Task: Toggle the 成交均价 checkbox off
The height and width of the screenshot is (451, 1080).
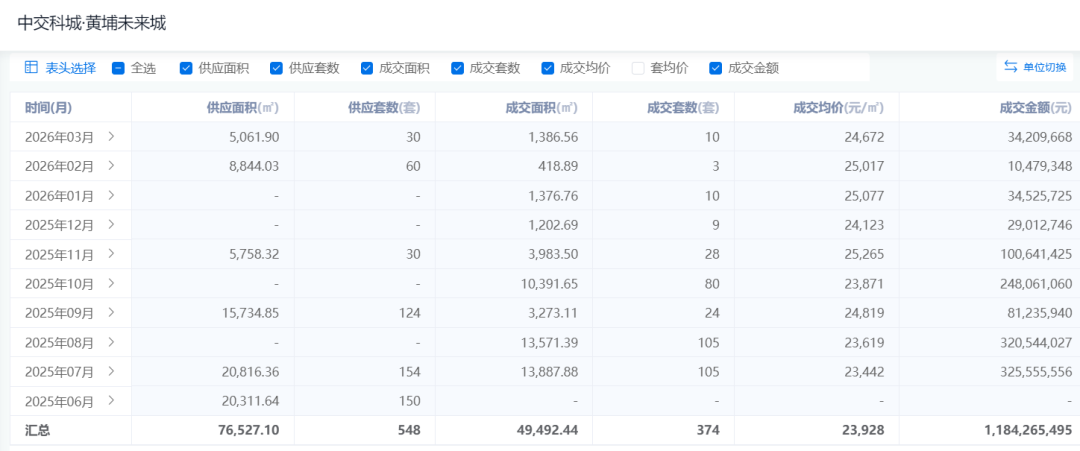Action: coord(548,68)
